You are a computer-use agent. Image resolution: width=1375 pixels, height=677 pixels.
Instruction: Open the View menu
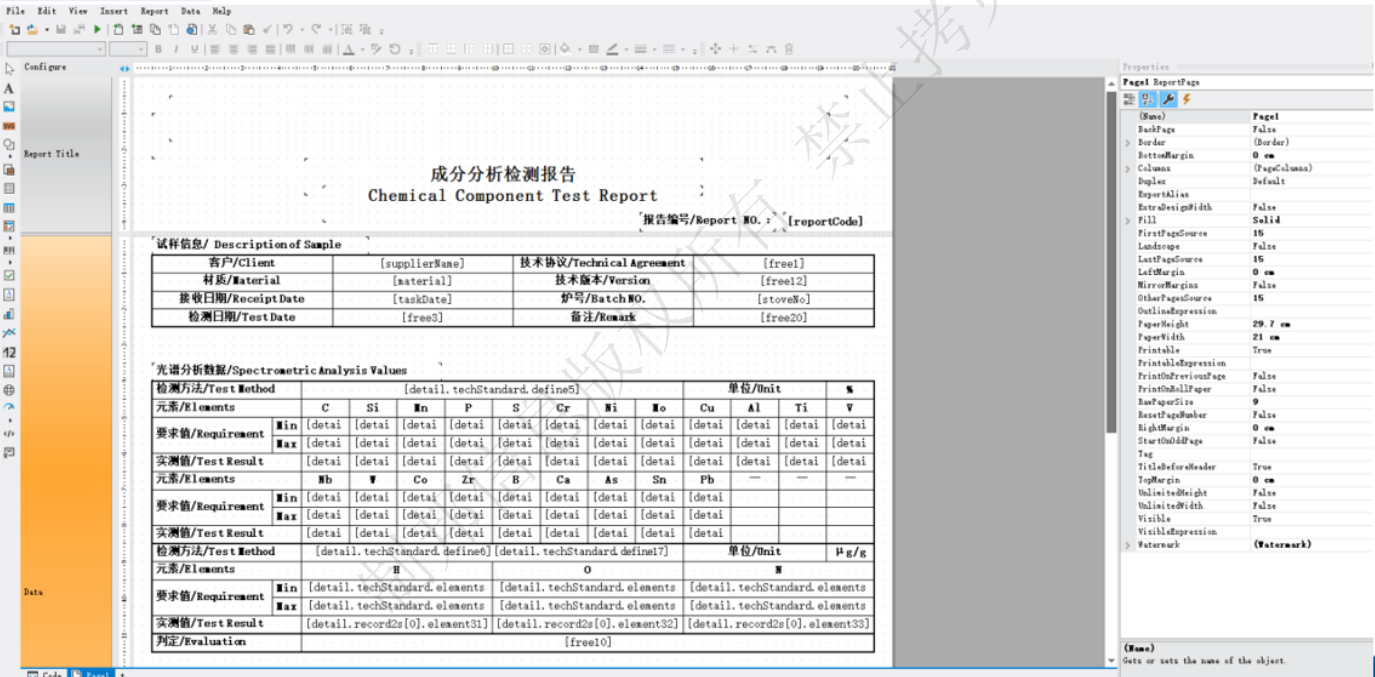point(78,11)
